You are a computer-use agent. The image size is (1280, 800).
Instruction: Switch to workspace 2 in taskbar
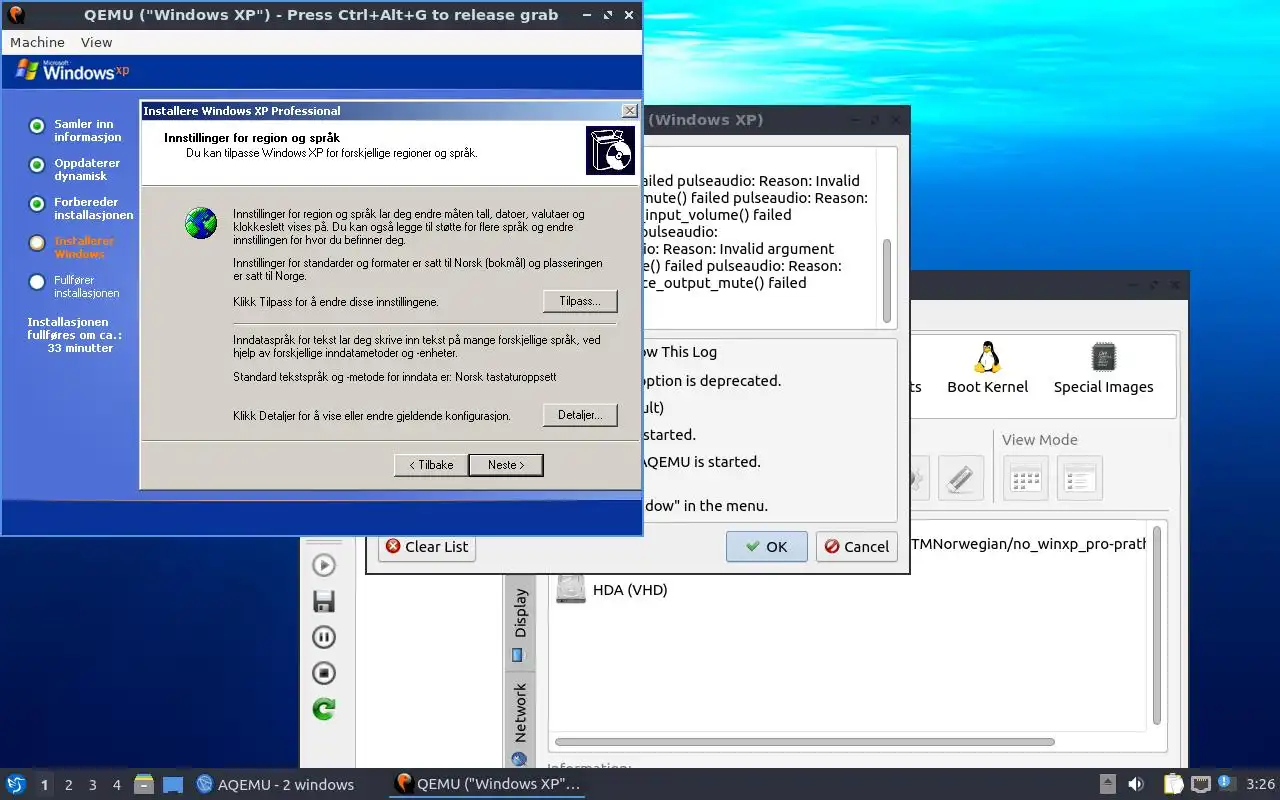[69, 785]
